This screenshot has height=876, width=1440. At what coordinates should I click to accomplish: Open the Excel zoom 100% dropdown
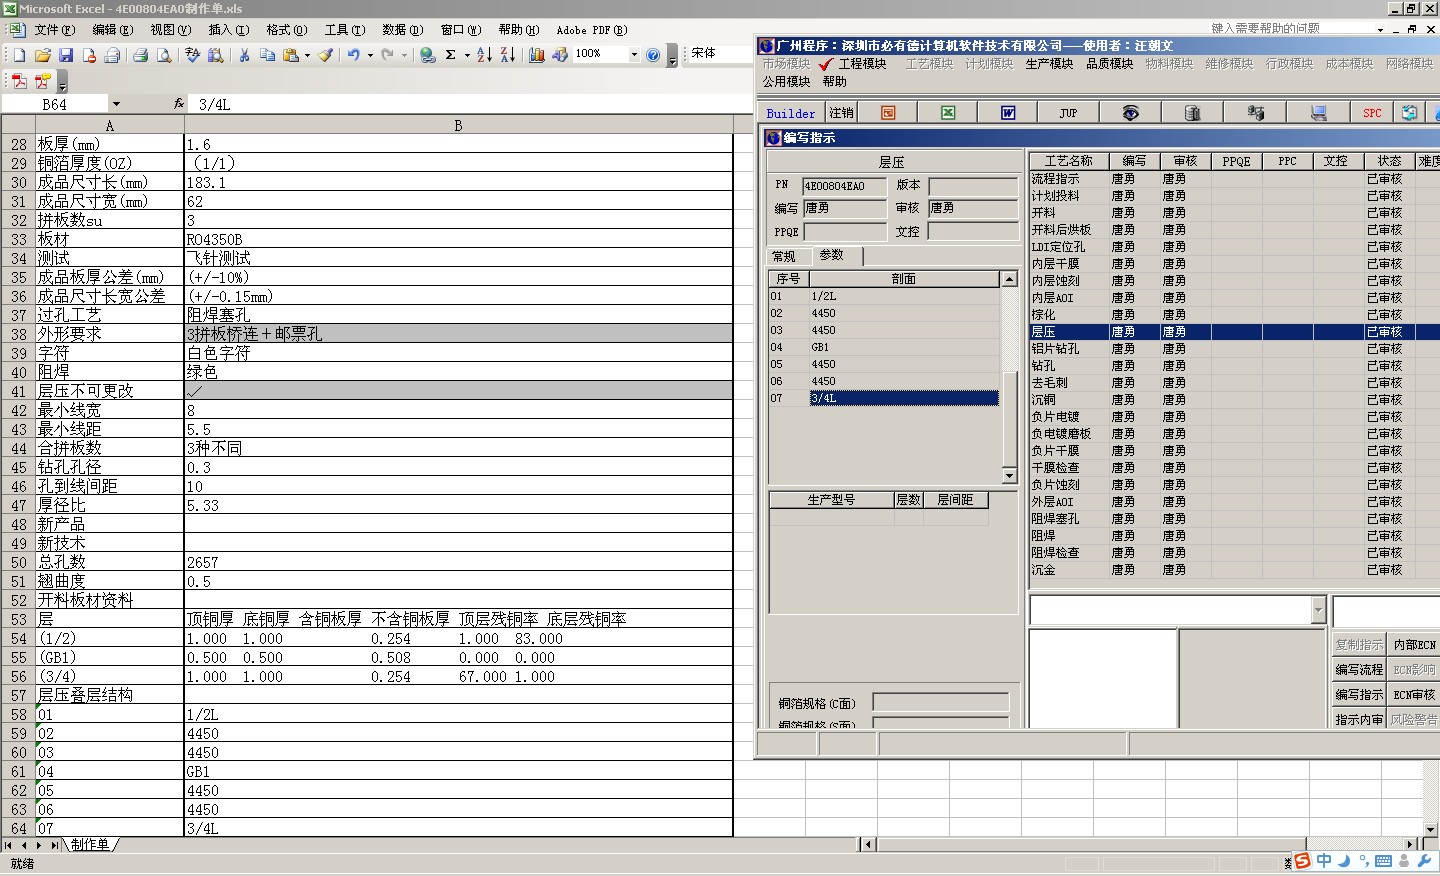(634, 55)
